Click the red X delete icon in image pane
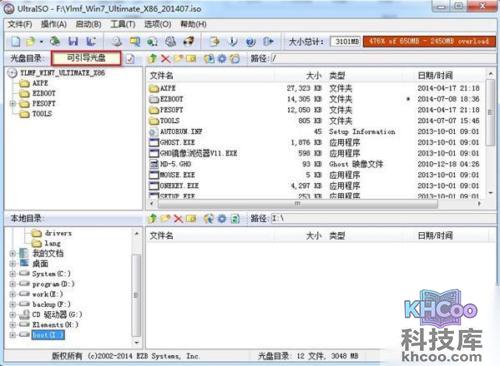Viewport: 500px width, 366px height. click(x=165, y=59)
